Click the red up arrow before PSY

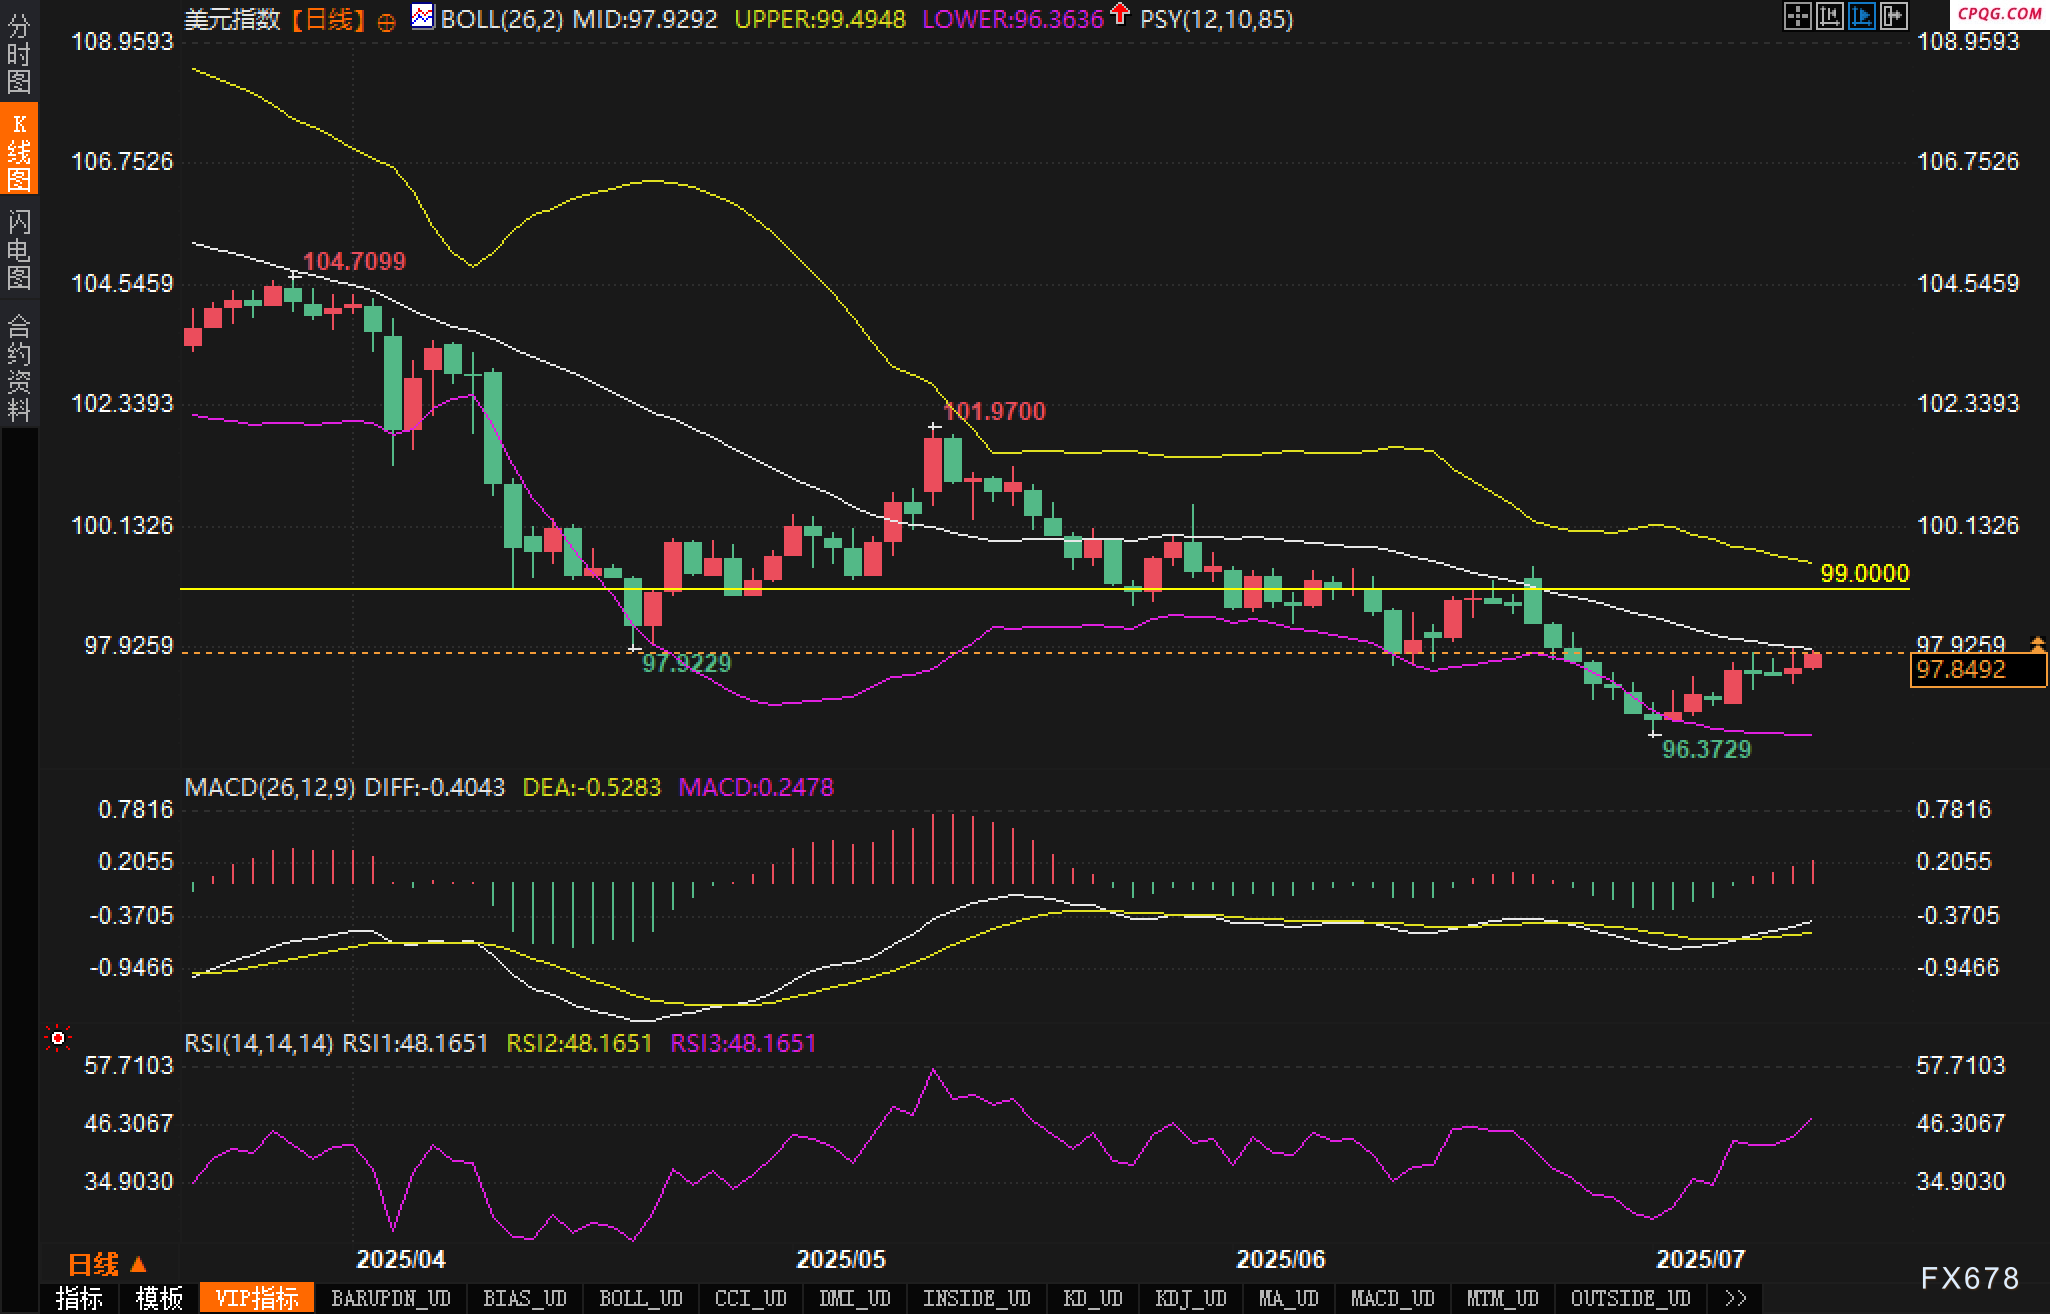point(1120,14)
